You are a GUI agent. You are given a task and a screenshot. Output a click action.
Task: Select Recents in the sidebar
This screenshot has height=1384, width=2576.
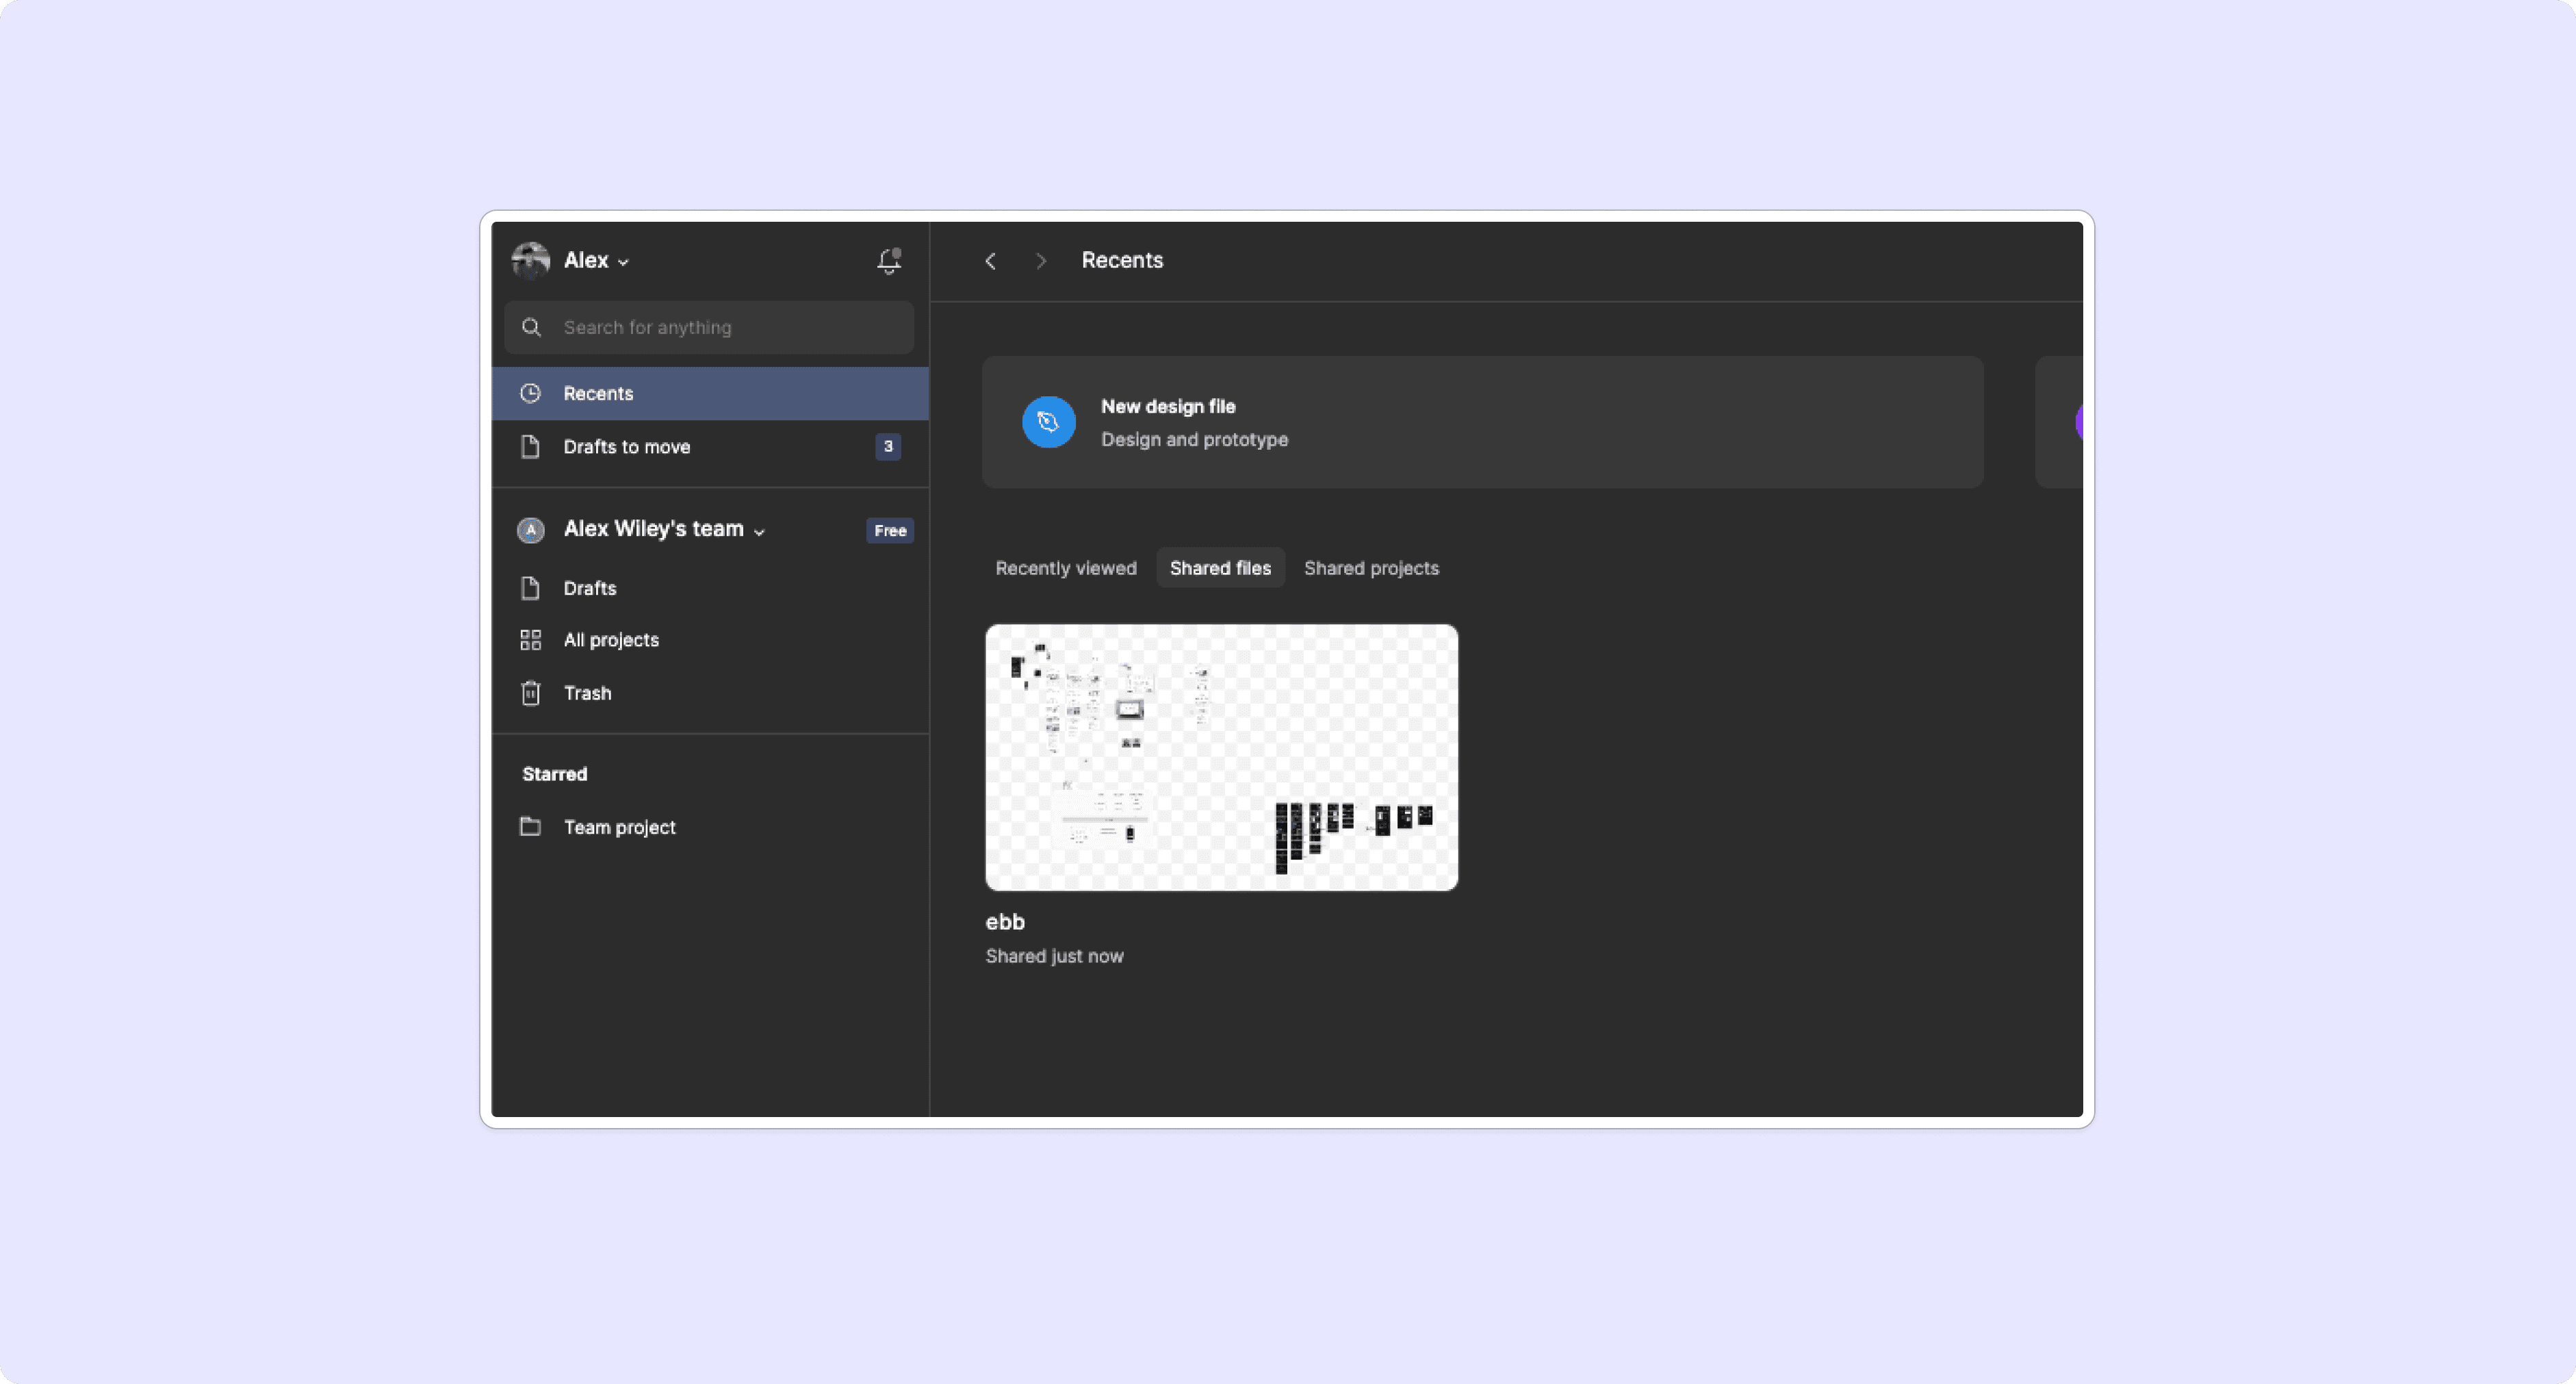click(x=710, y=393)
